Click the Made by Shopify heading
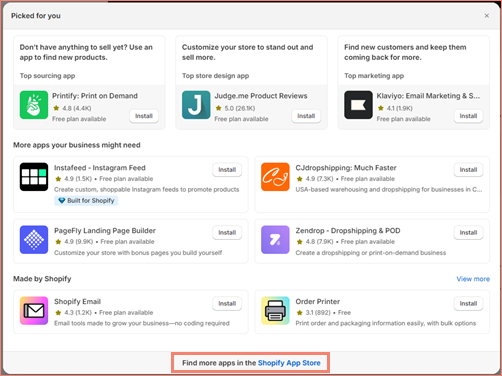Viewport: 502px width, 376px height. pos(42,279)
